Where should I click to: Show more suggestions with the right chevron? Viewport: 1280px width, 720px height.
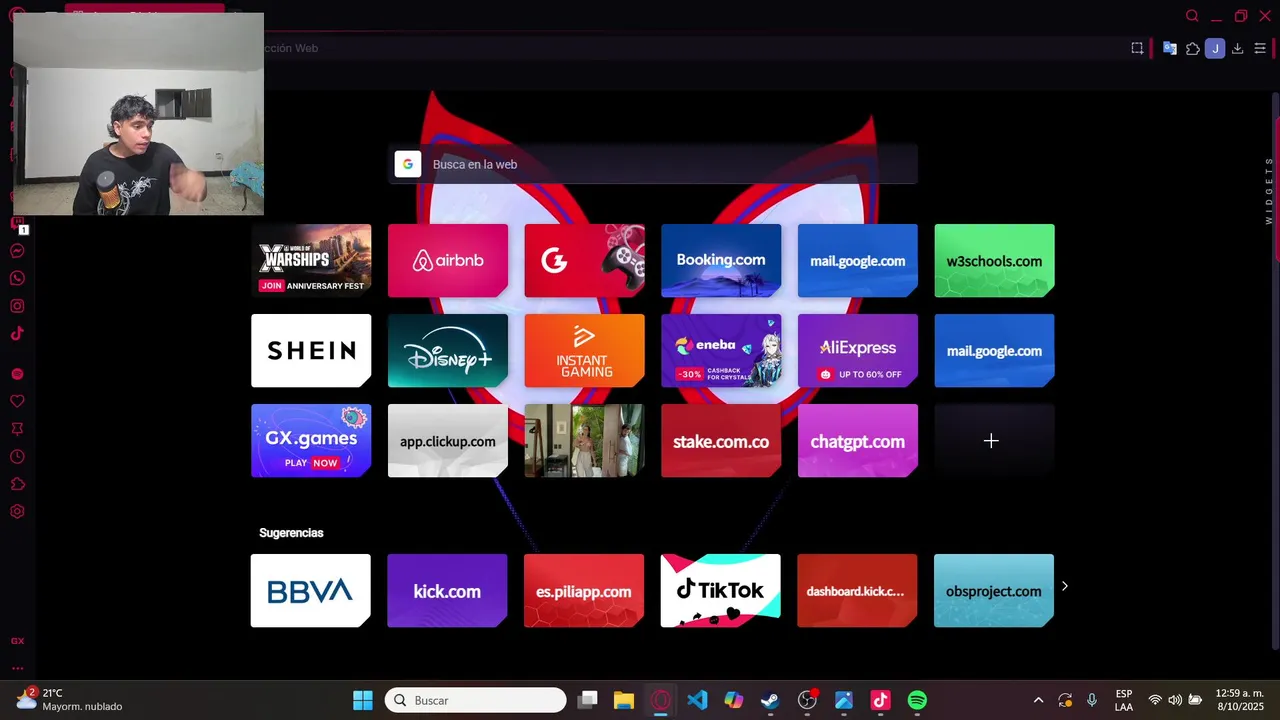point(1064,586)
